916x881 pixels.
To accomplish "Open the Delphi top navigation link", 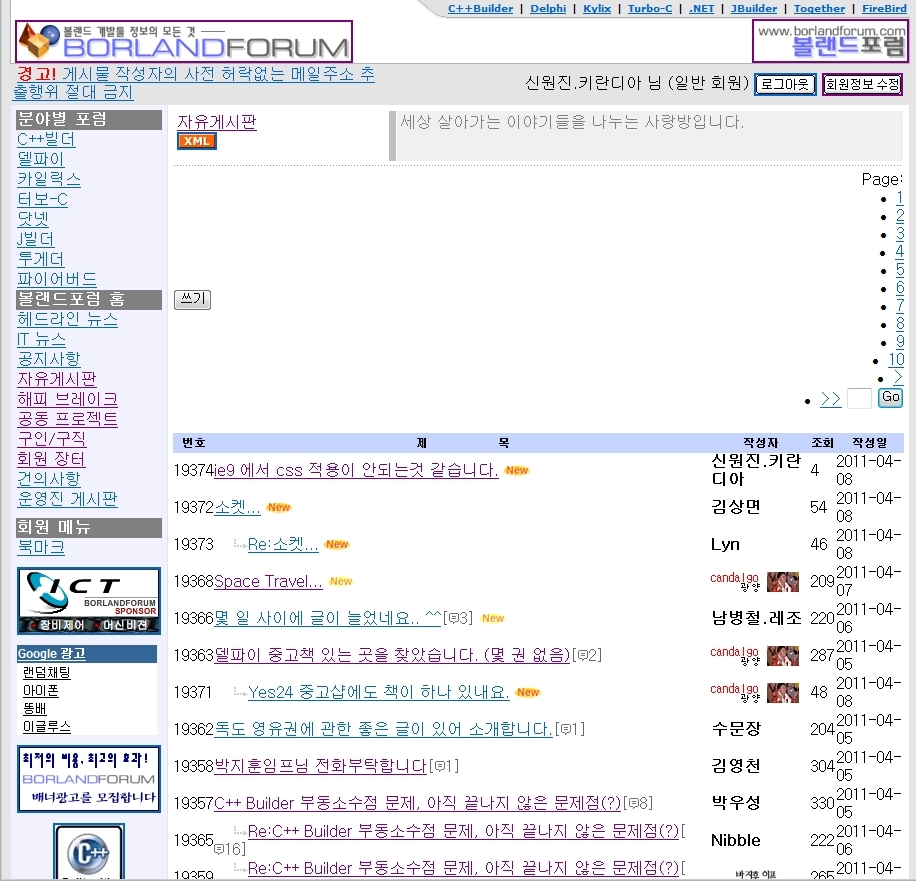I will click(x=547, y=8).
